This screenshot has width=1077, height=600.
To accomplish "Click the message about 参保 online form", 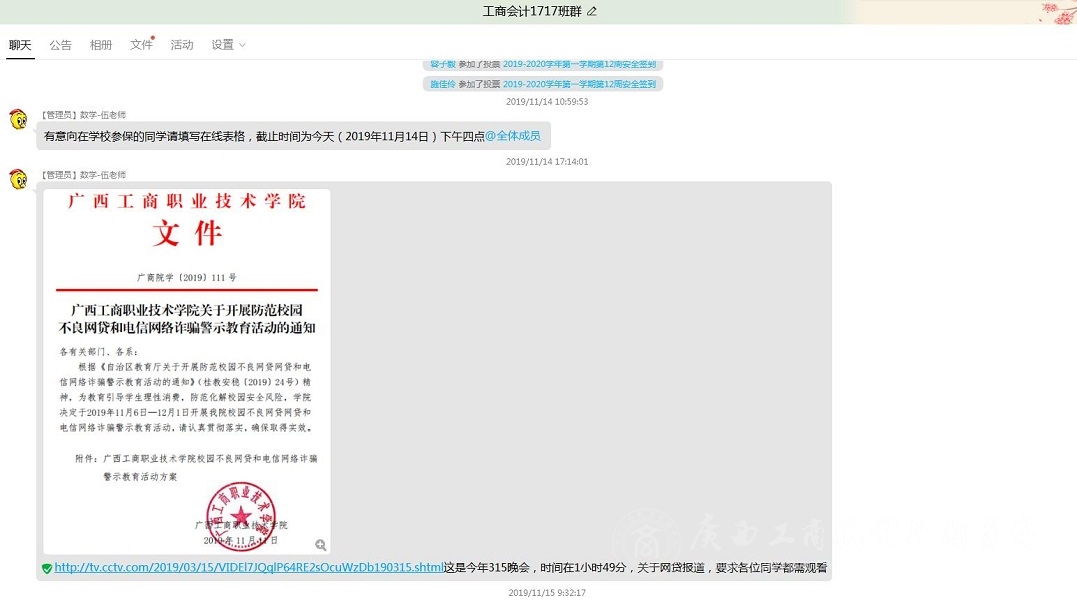I will click(x=293, y=136).
